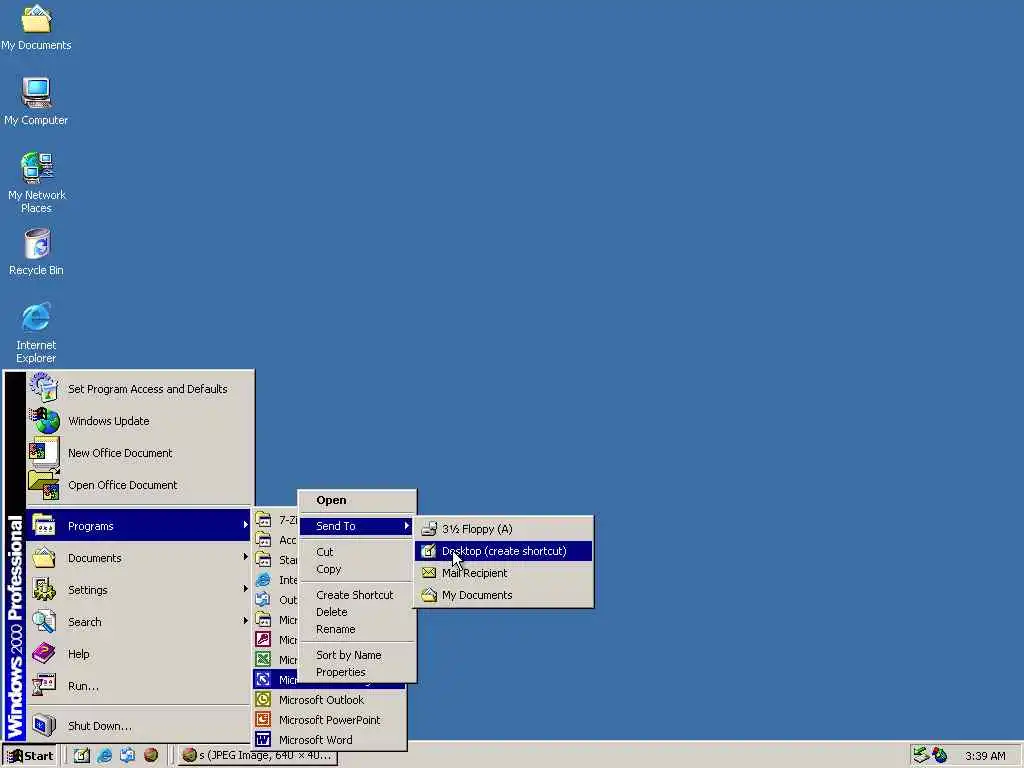Click the Run icon in Start menu

44,685
